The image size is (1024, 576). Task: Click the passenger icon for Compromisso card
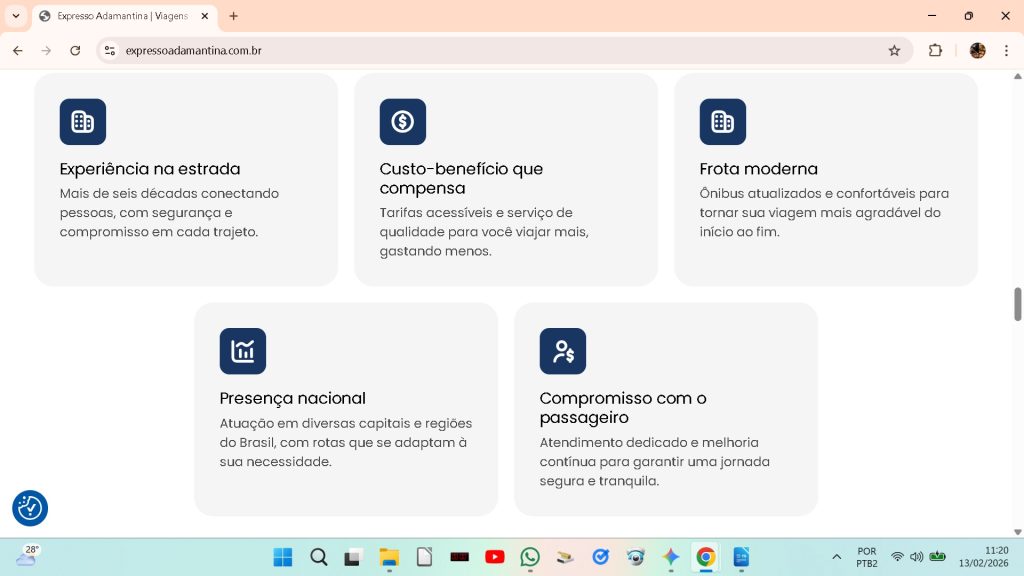click(563, 351)
